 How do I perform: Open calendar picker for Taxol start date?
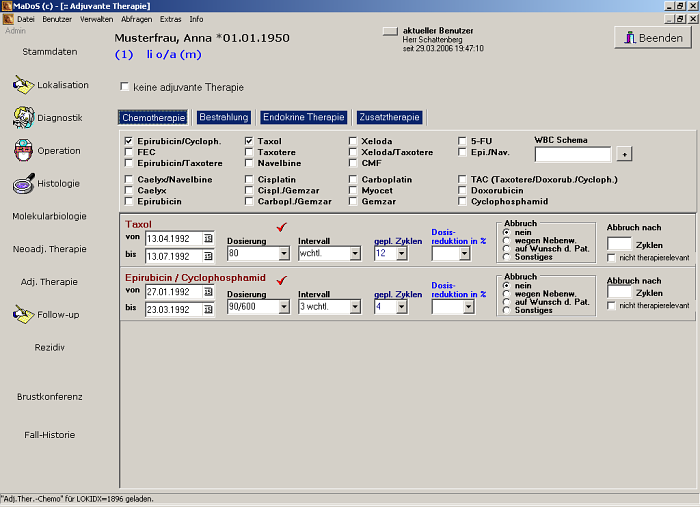coord(208,239)
